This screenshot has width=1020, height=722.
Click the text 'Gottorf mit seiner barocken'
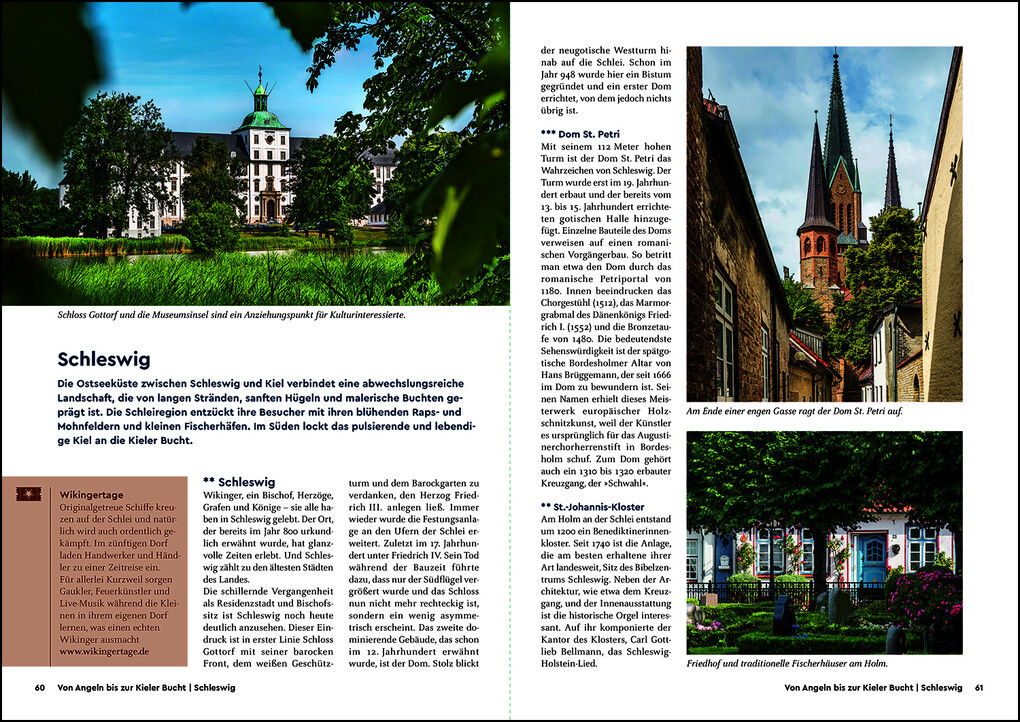tap(268, 652)
